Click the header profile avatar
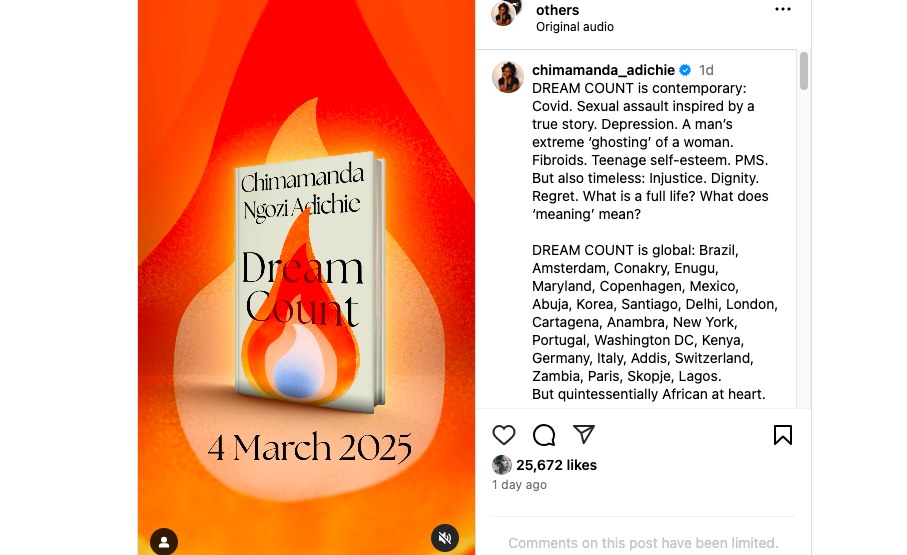The image size is (907, 555). 504,13
